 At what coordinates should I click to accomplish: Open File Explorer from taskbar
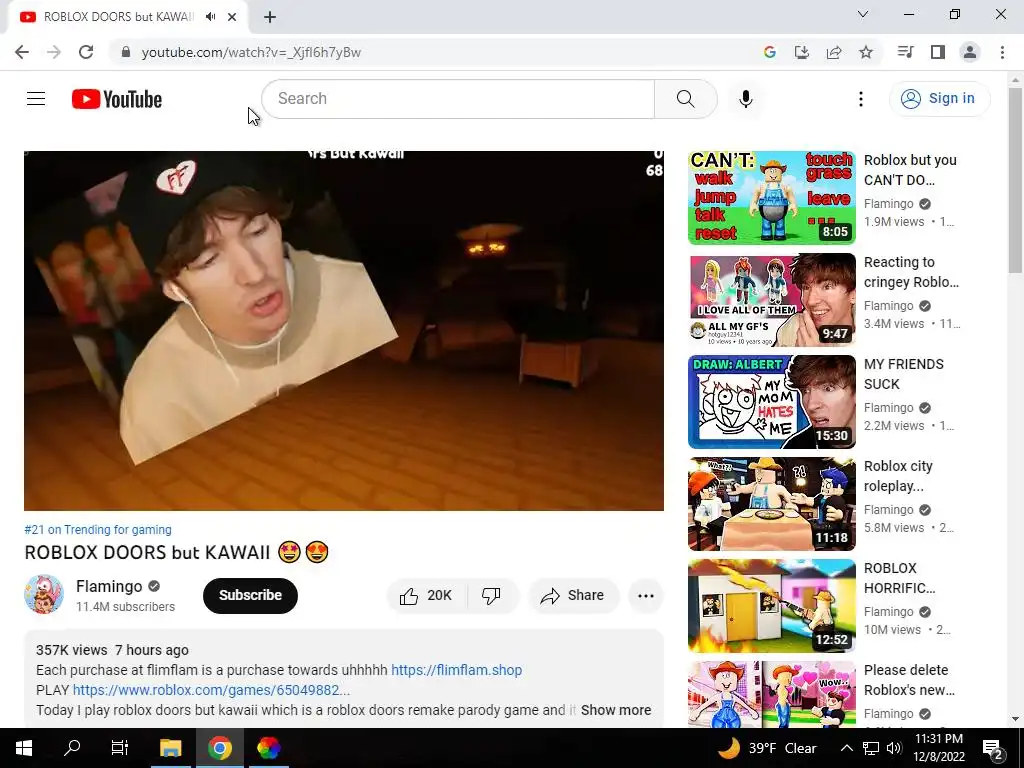tap(170, 748)
